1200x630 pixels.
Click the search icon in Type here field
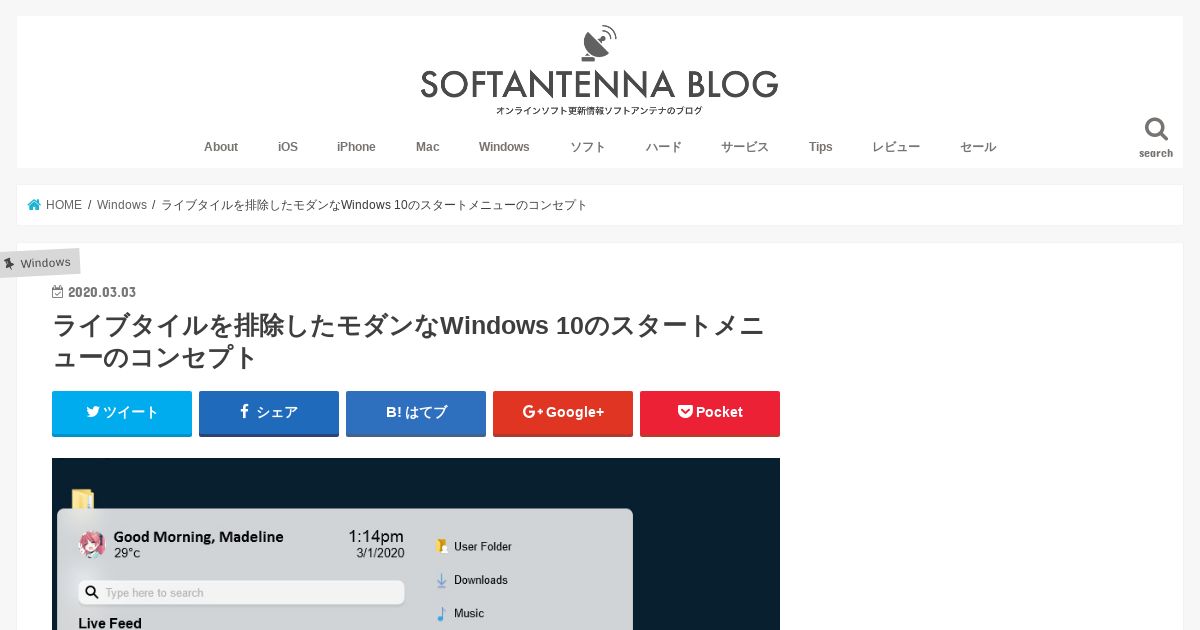[92, 592]
